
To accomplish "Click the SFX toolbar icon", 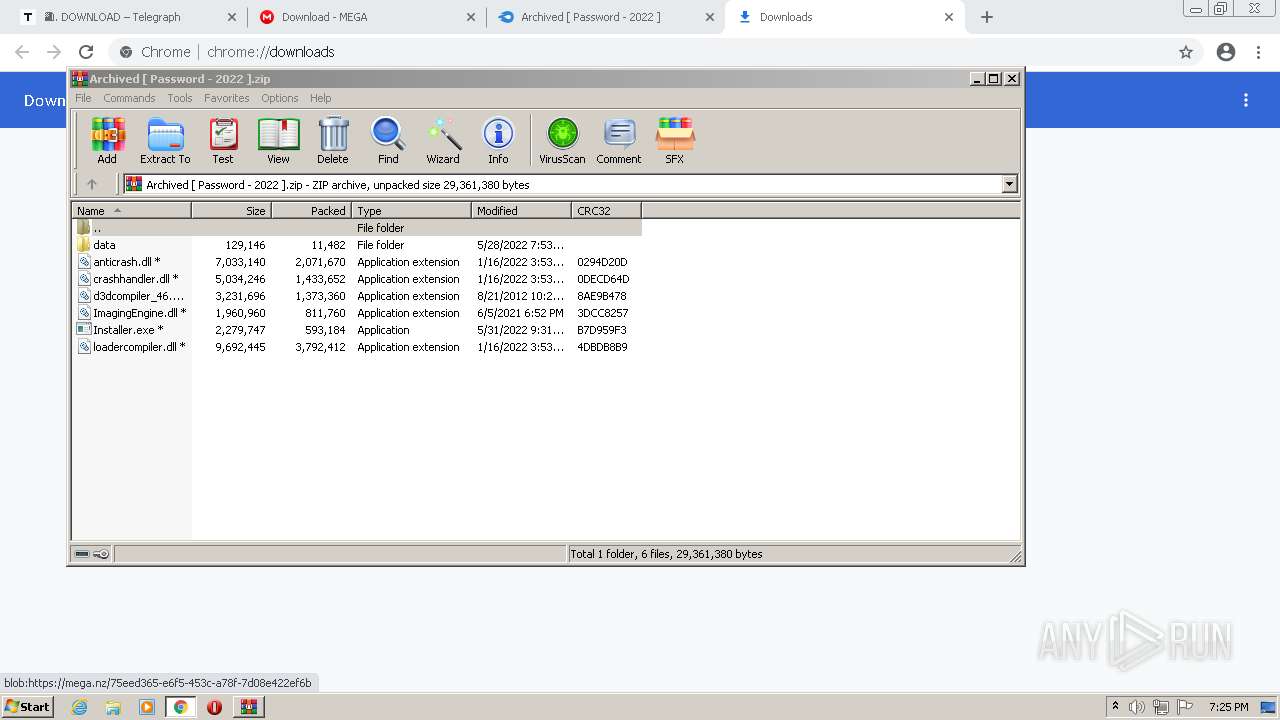I will point(675,141).
